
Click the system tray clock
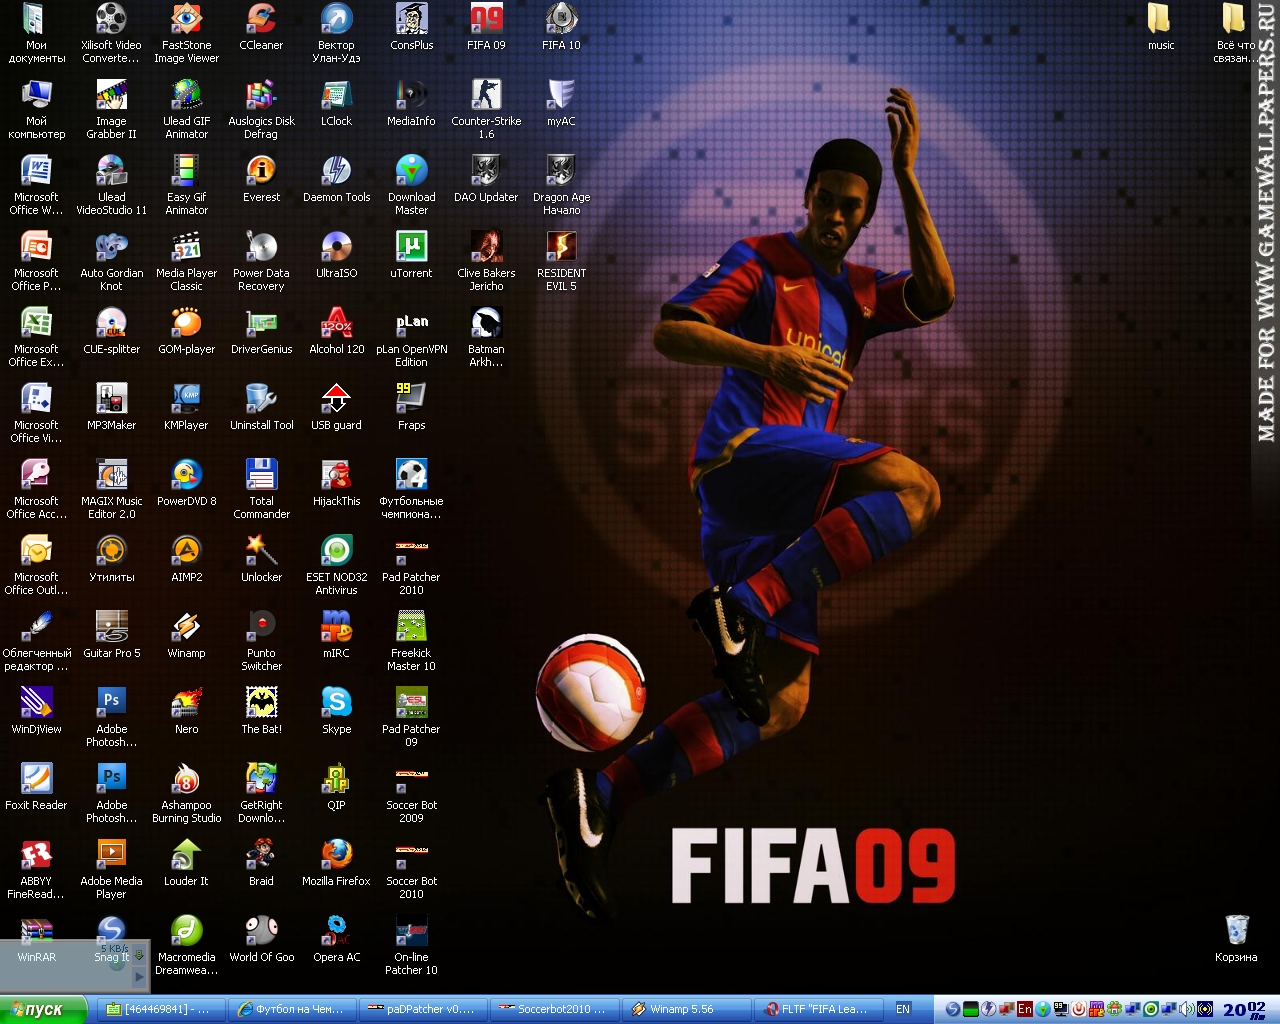pyautogui.click(x=1245, y=1010)
